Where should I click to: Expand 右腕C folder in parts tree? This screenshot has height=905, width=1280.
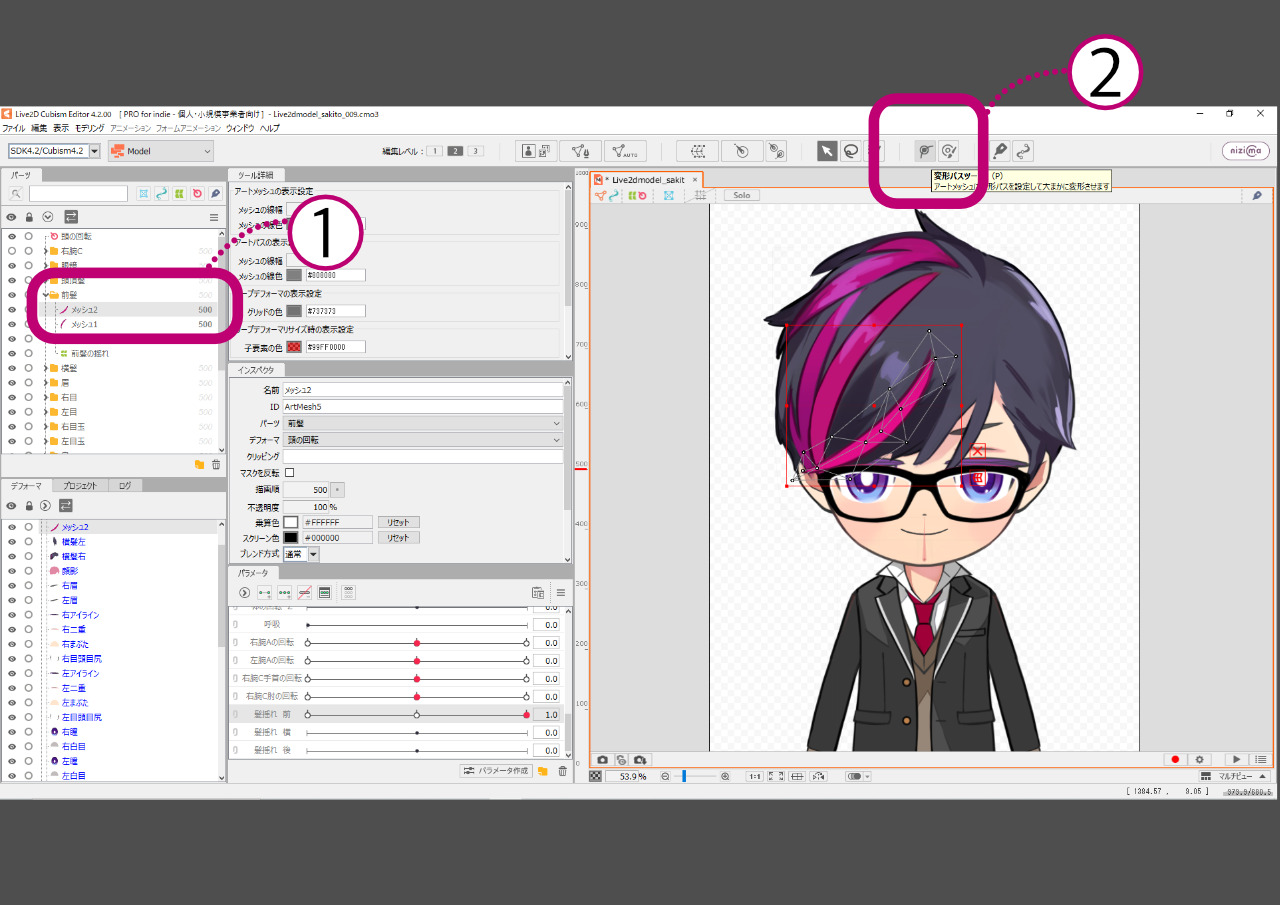46,251
